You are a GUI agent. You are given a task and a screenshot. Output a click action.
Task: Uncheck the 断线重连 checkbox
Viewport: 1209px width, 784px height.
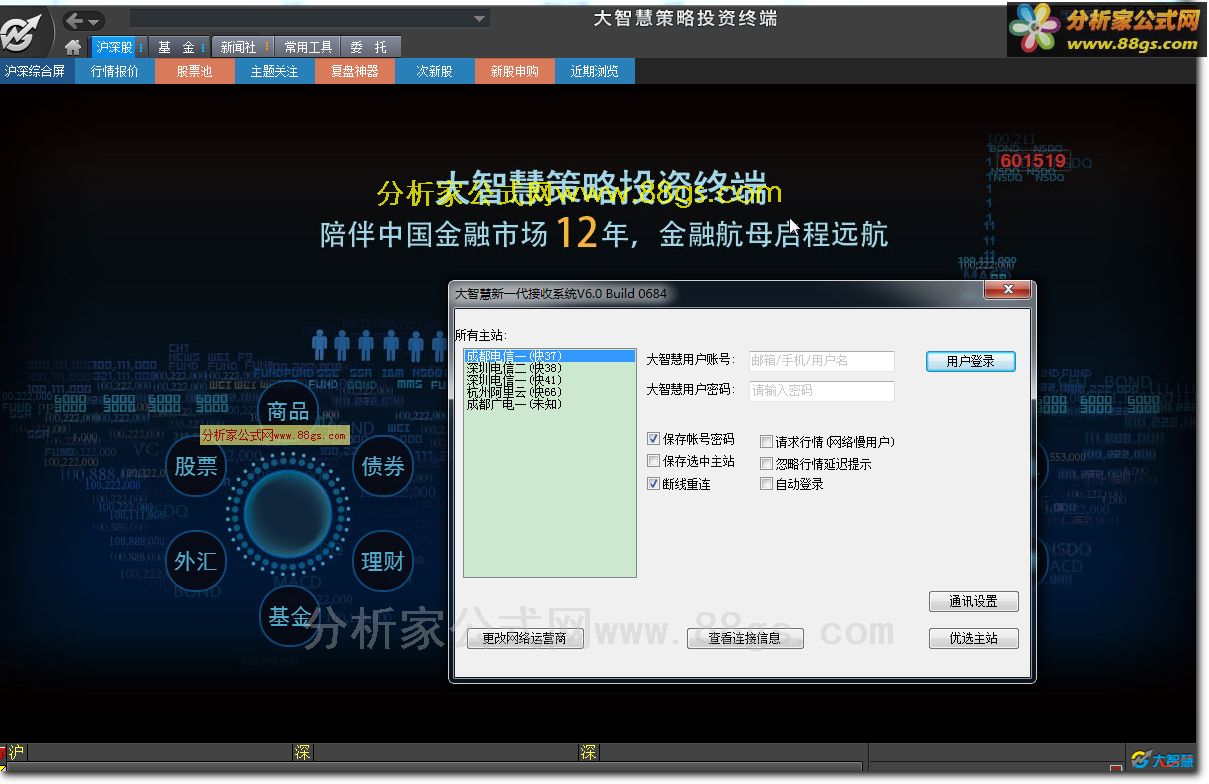pos(653,484)
